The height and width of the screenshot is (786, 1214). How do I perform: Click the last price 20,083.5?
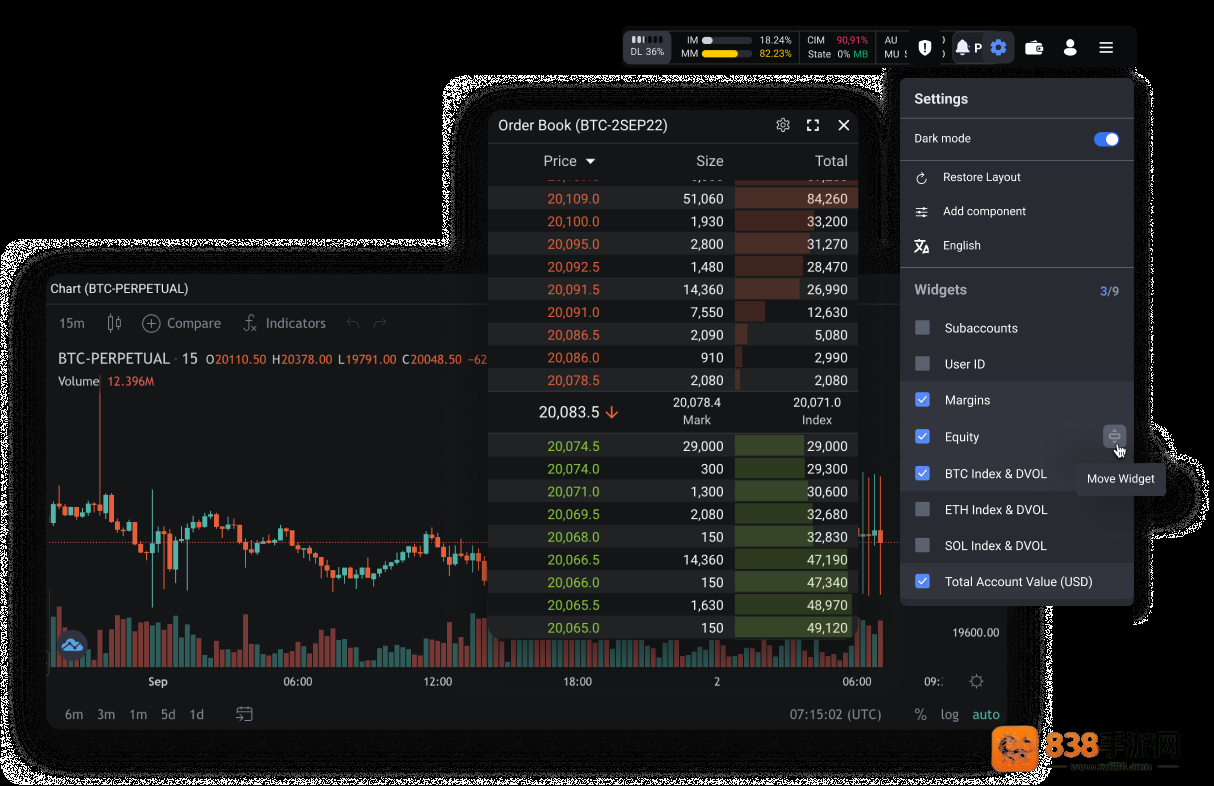click(x=569, y=412)
